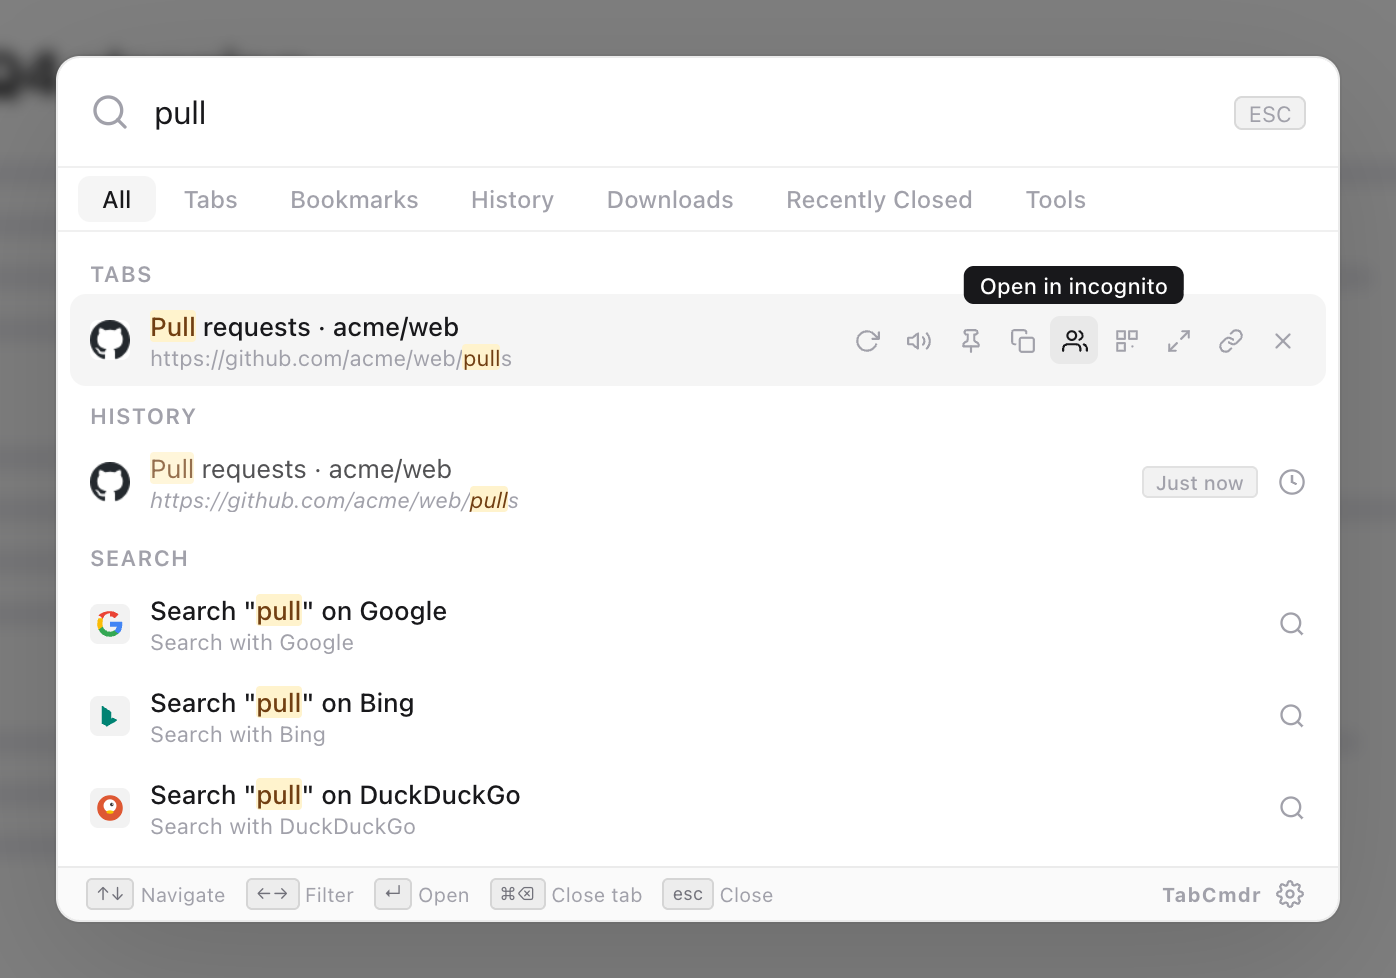
Task: Click the GitHub favicon in the History section
Action: [x=110, y=482]
